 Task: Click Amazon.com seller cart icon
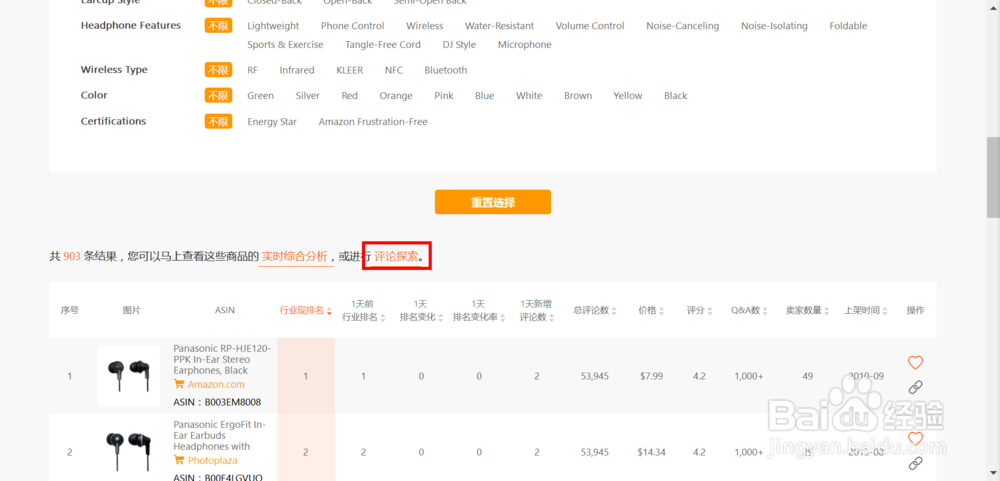pyautogui.click(x=179, y=384)
